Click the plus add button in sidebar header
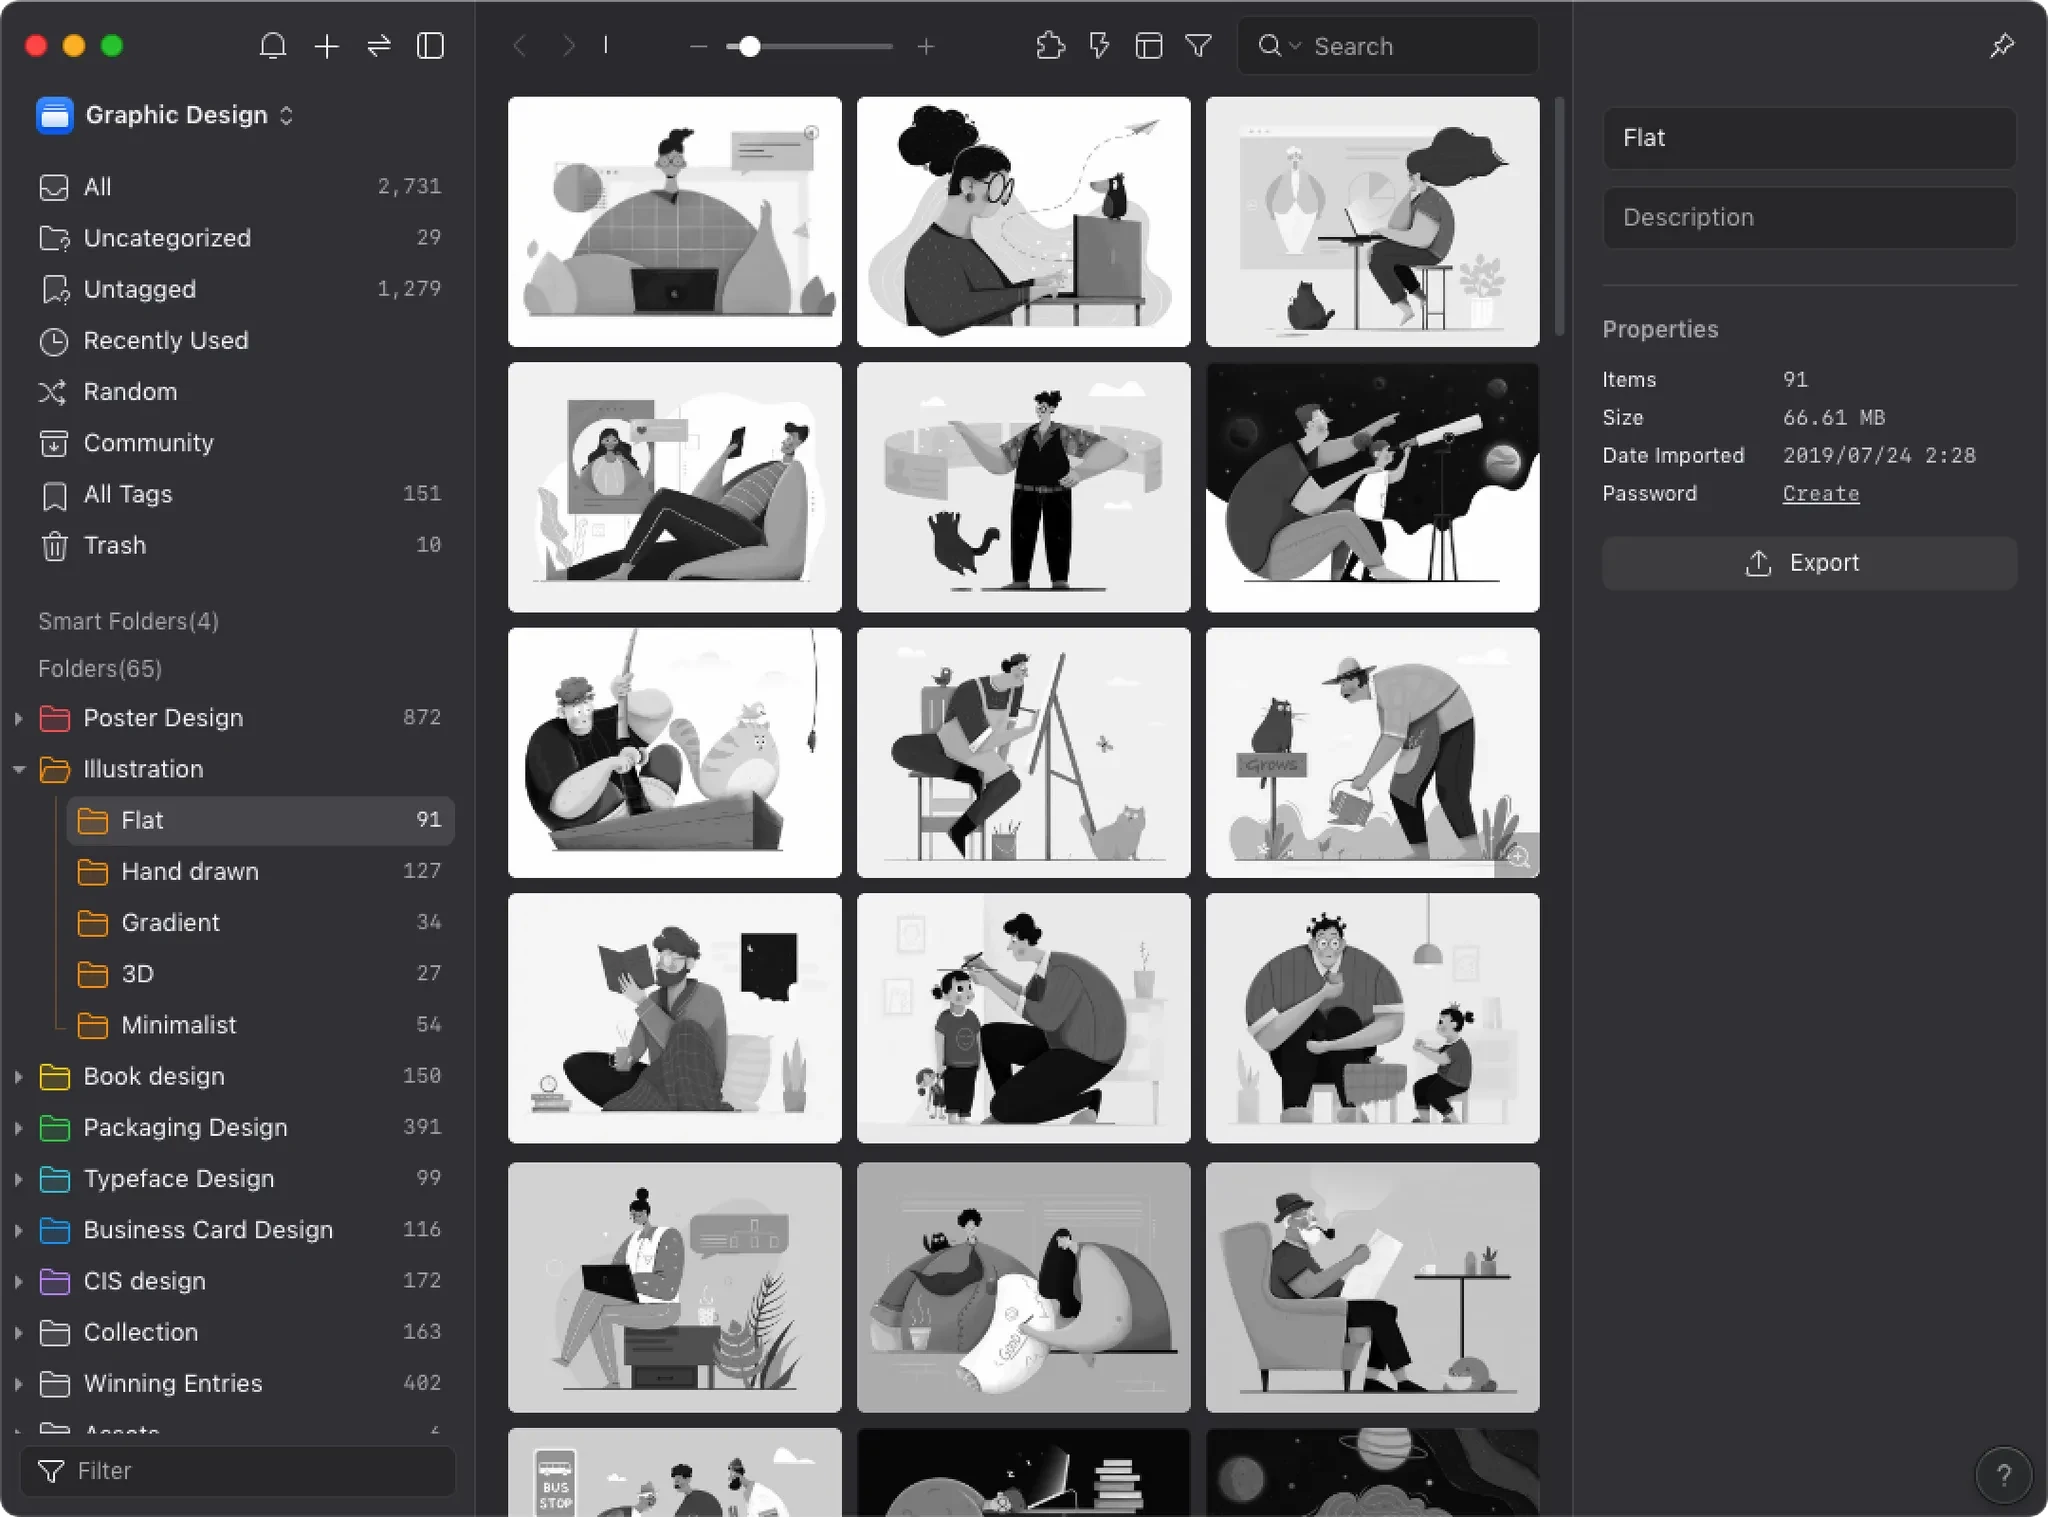 click(326, 46)
